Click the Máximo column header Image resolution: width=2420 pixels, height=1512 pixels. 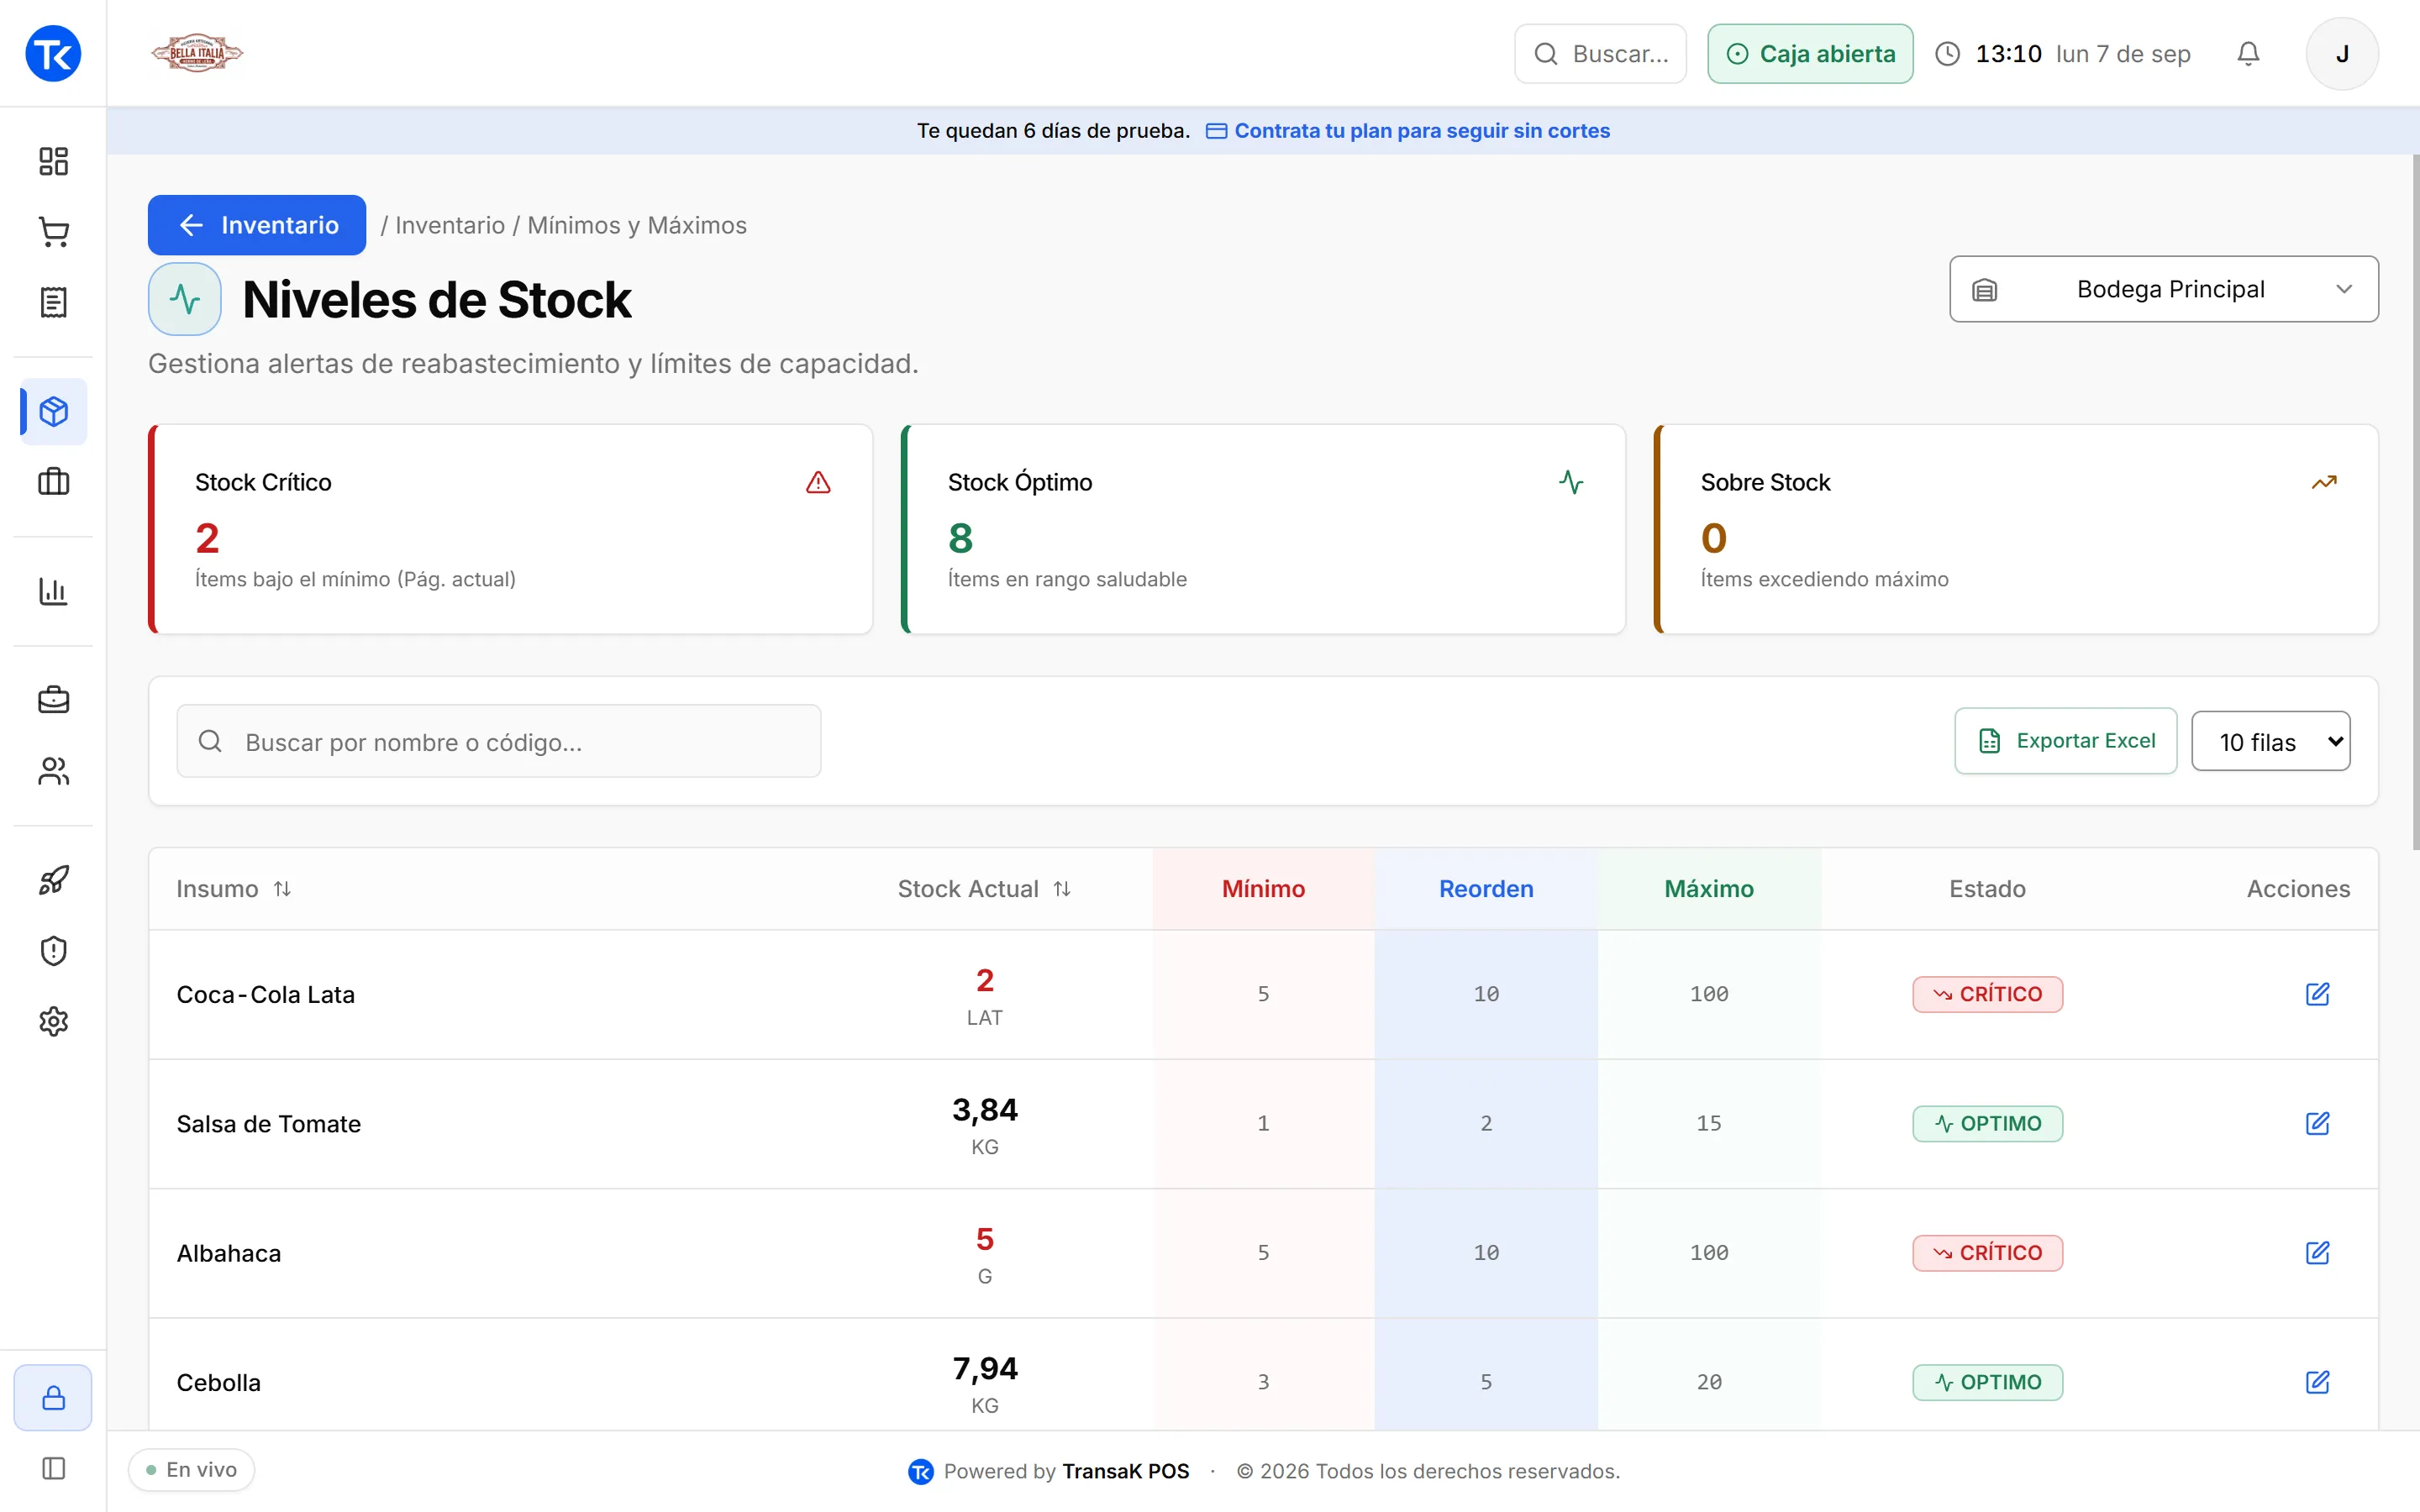click(x=1709, y=889)
